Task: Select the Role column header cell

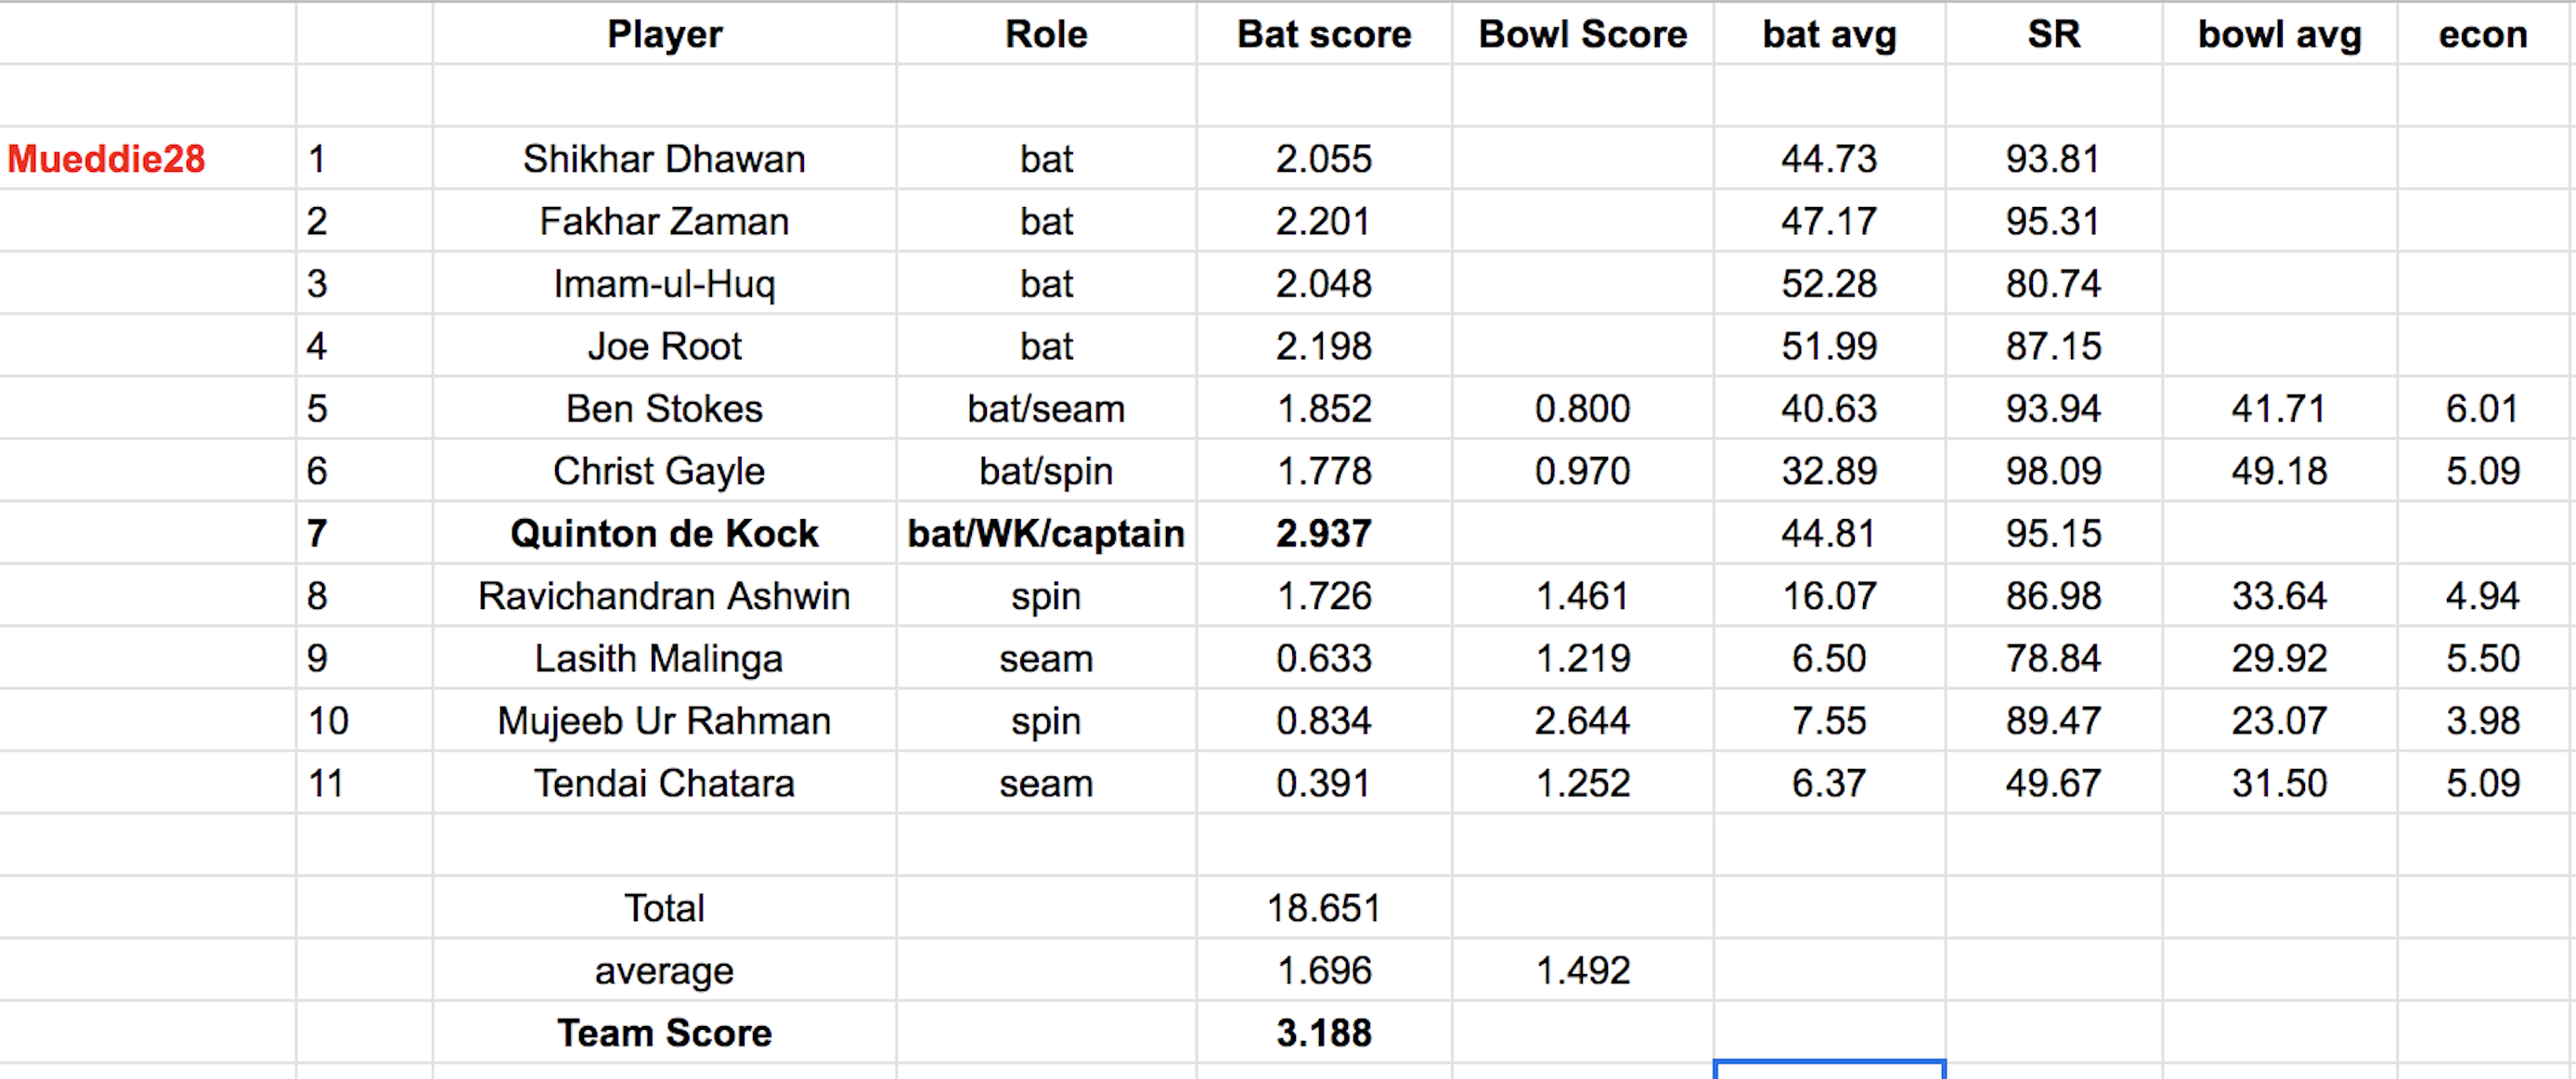Action: pos(1045,34)
